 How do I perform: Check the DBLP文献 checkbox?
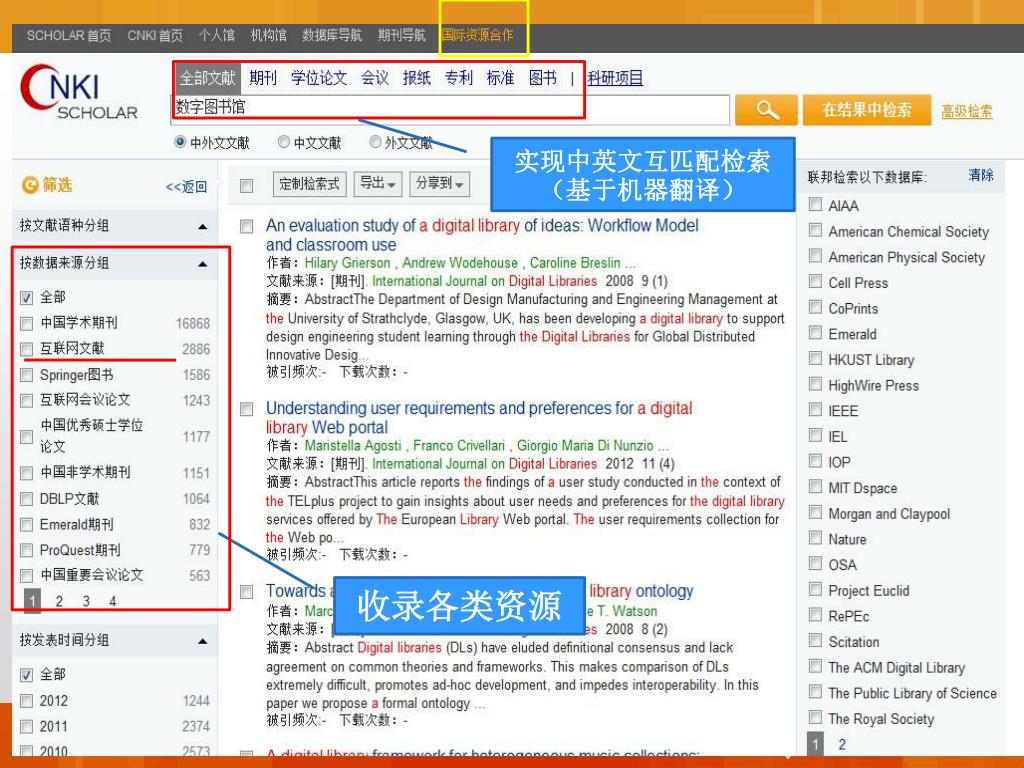click(x=27, y=499)
